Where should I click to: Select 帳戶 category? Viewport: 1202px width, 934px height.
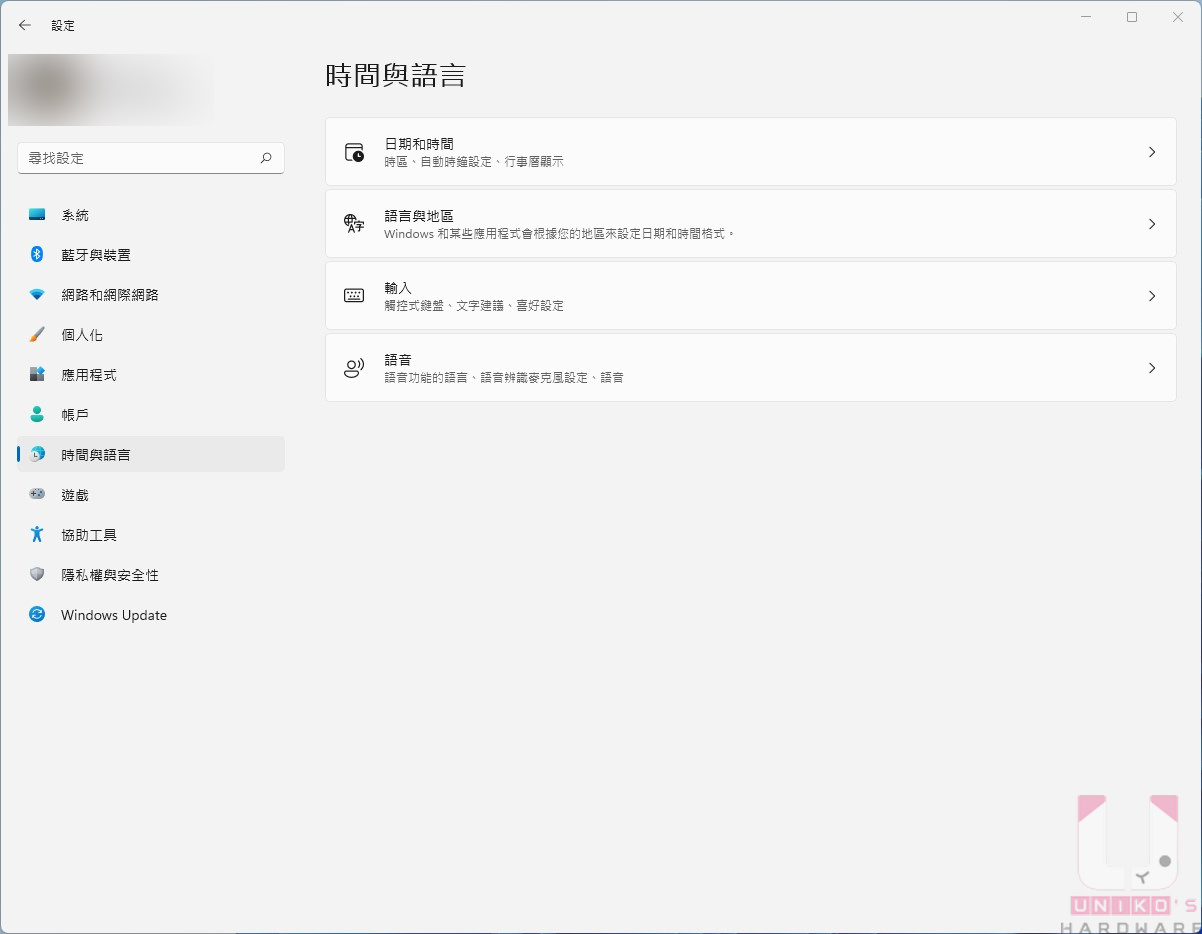tap(151, 415)
